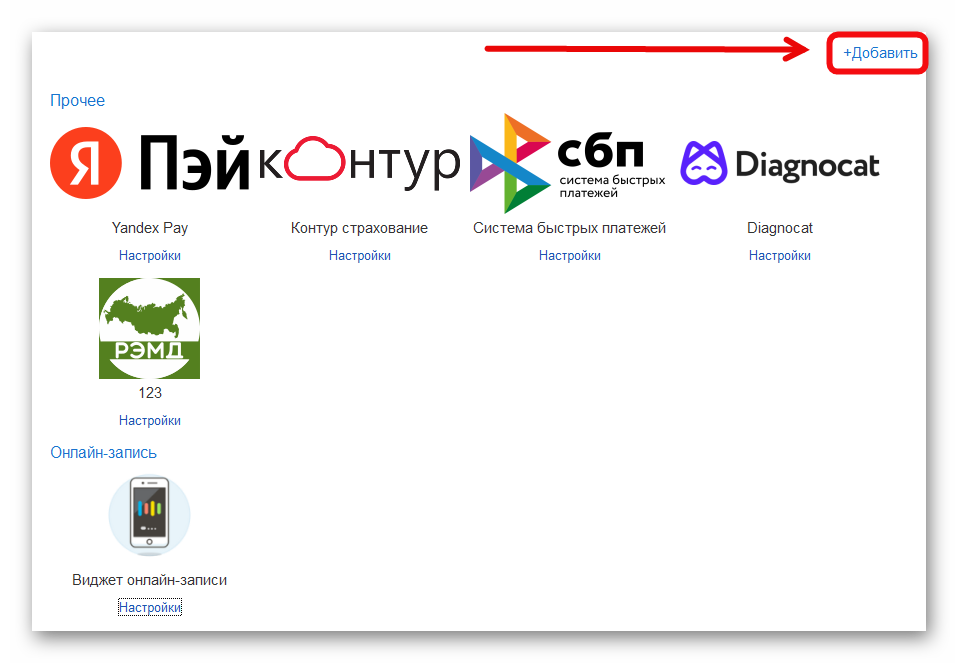Click the СБП система быстрых платежей logo
The width and height of the screenshot is (958, 663).
(x=568, y=163)
